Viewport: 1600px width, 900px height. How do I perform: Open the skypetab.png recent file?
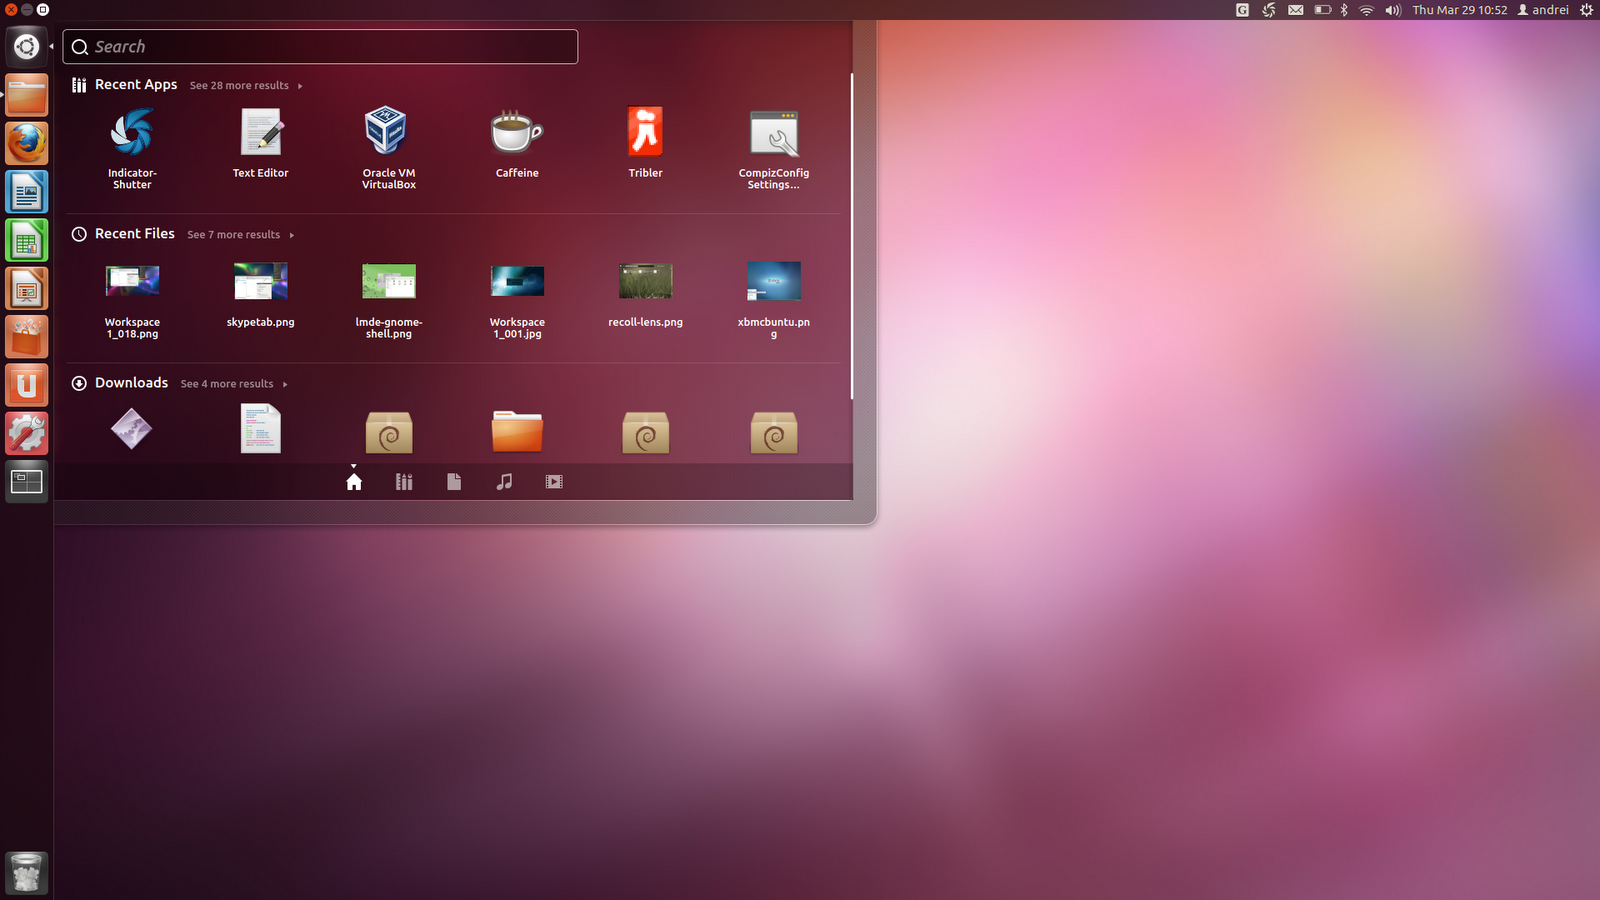(260, 281)
